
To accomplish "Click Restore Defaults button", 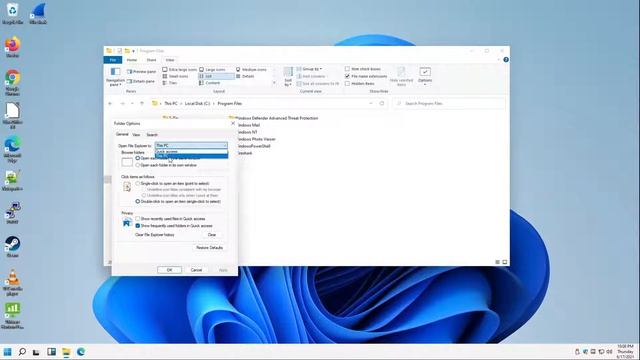I will click(x=209, y=248).
